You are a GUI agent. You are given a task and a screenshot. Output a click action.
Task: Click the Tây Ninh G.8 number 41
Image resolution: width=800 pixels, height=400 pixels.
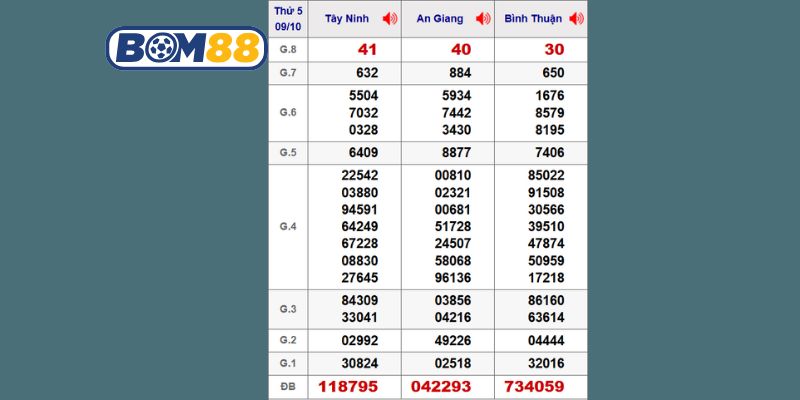tap(367, 49)
